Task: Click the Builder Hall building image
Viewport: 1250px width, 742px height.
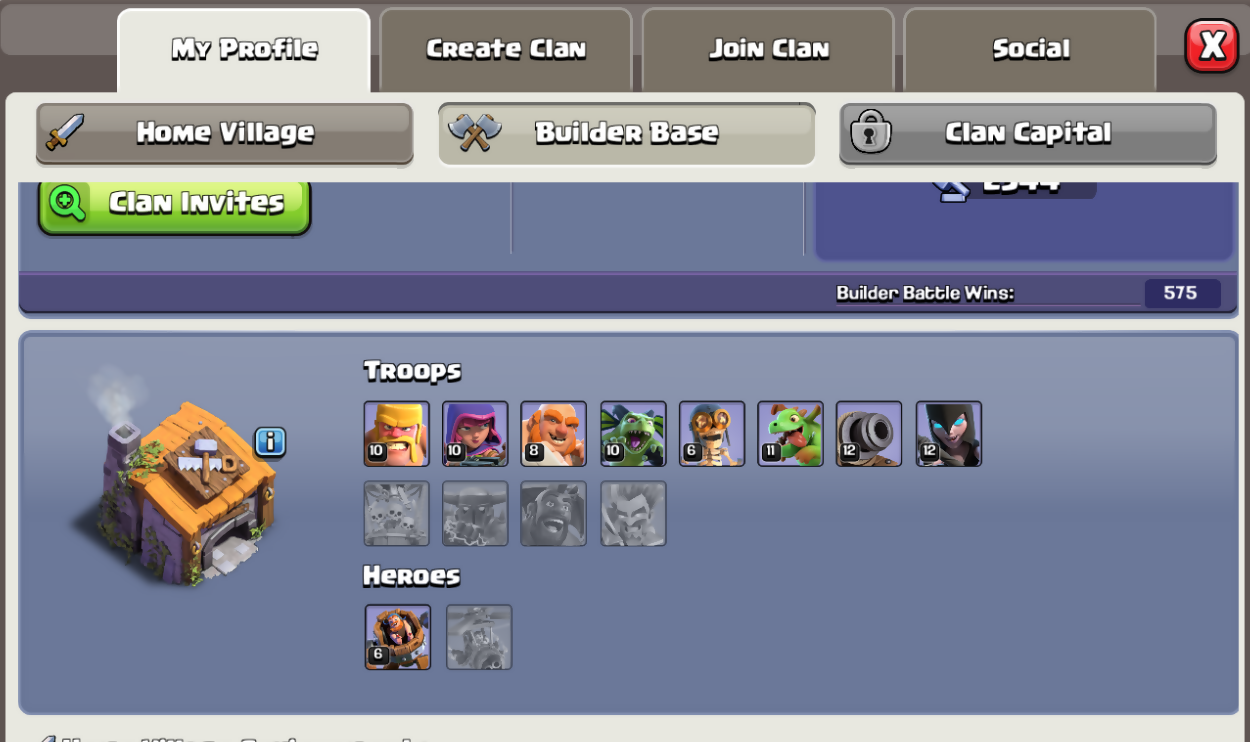Action: [x=175, y=482]
